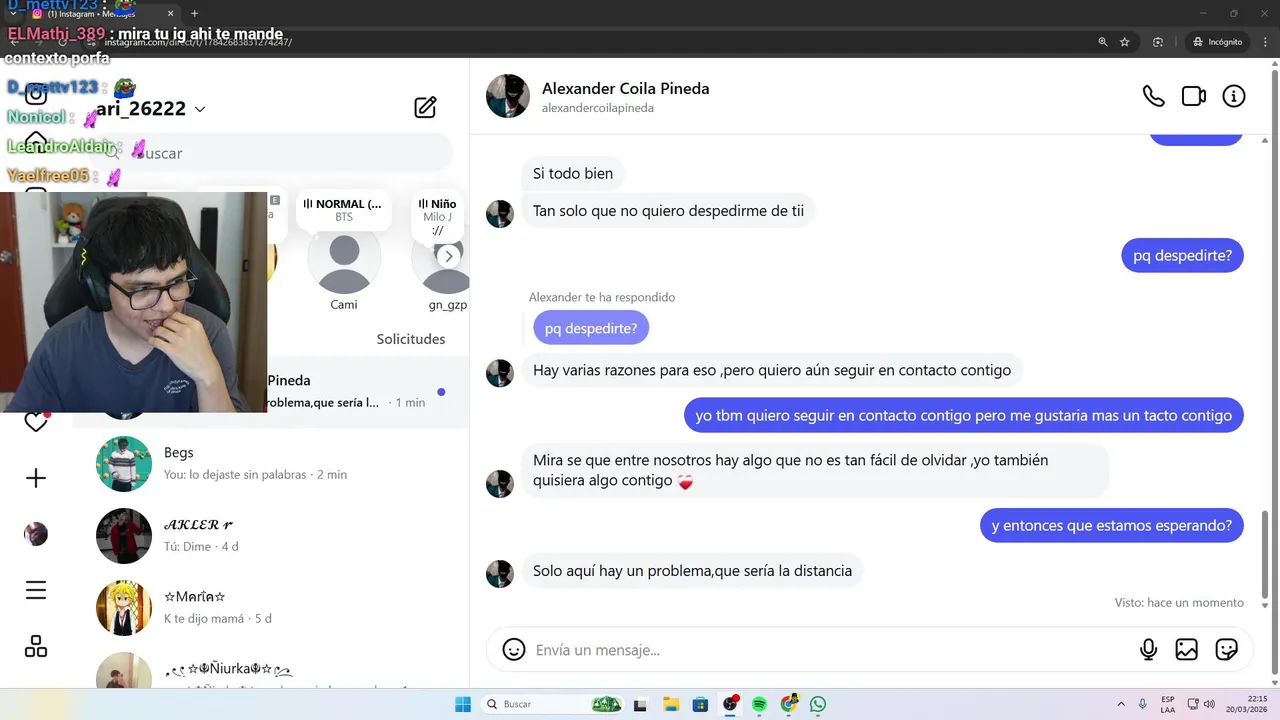The height and width of the screenshot is (720, 1280).
Task: Expand ari_26222 account switcher dropdown
Action: click(x=199, y=109)
